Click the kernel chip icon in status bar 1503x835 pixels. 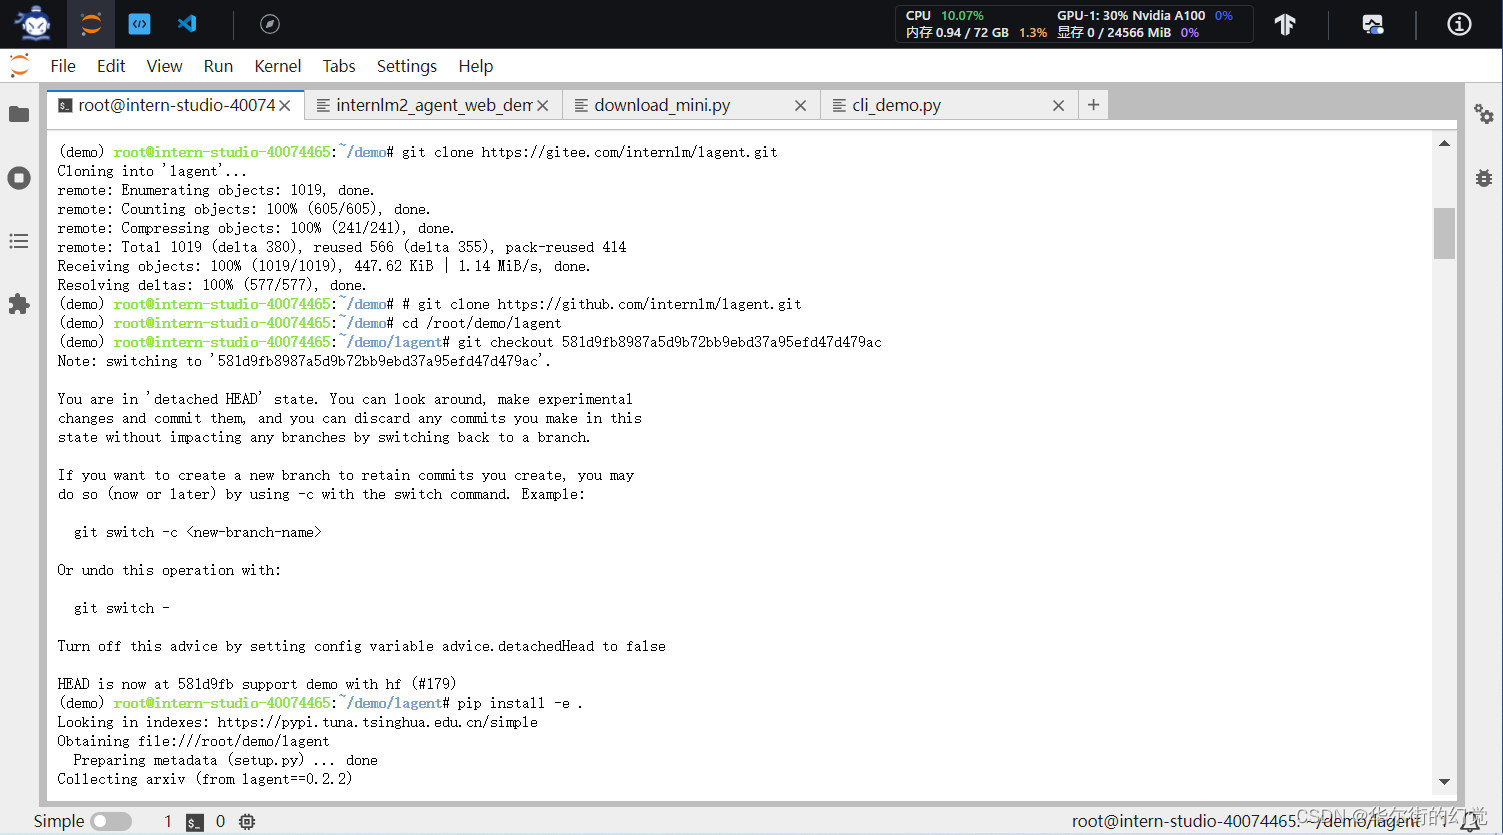click(x=247, y=822)
